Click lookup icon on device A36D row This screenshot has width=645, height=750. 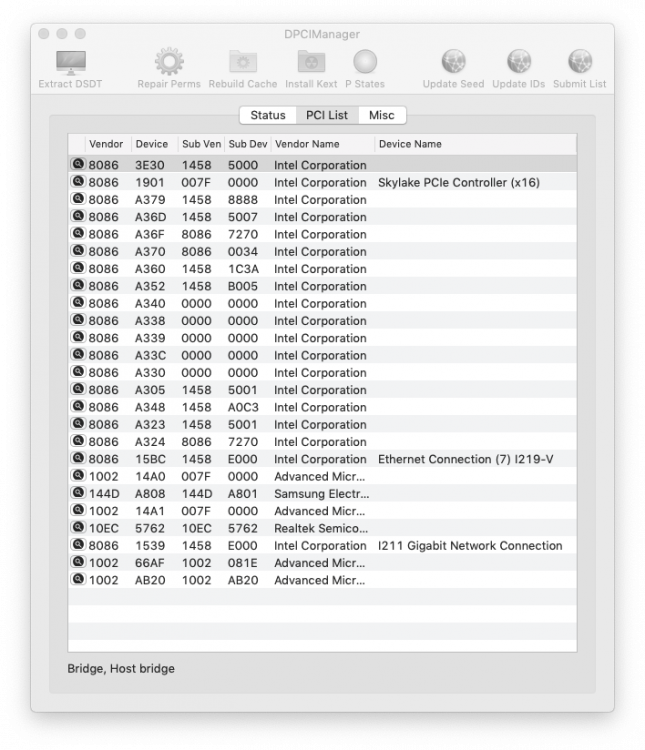[x=78, y=216]
